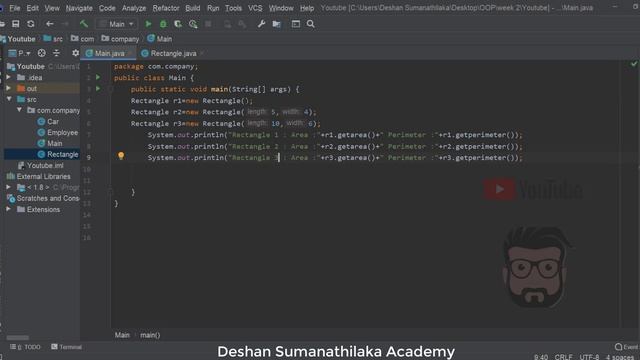The width and height of the screenshot is (640, 360).
Task: Open project panel gear options
Action: click(x=76, y=53)
